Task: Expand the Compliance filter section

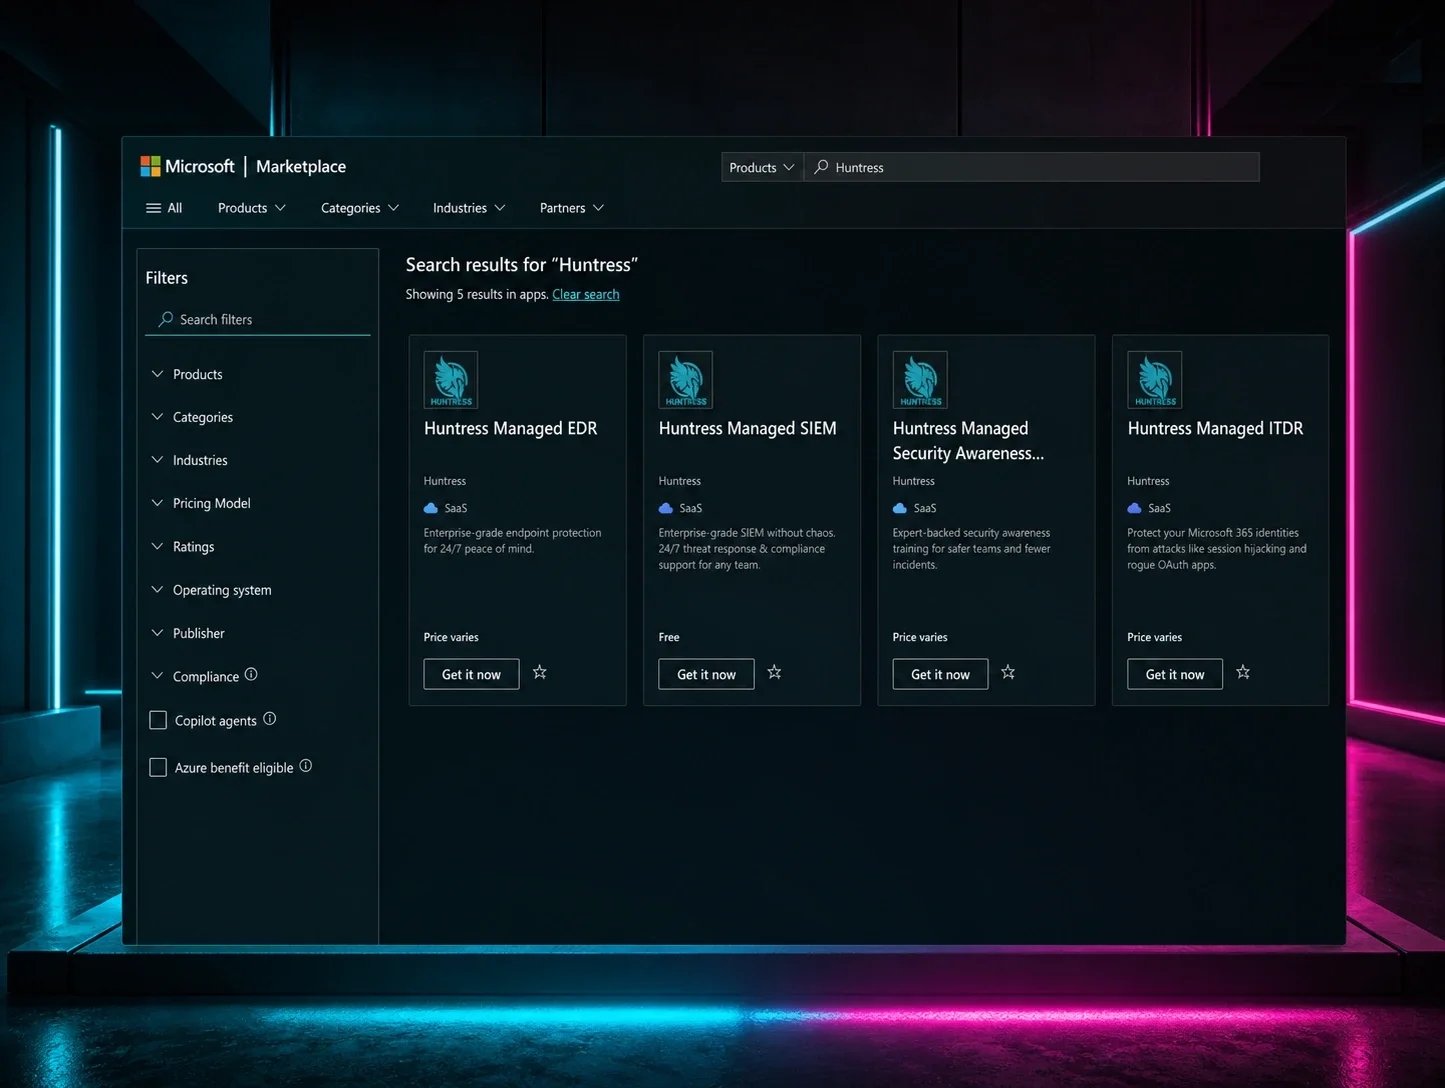Action: (x=194, y=676)
